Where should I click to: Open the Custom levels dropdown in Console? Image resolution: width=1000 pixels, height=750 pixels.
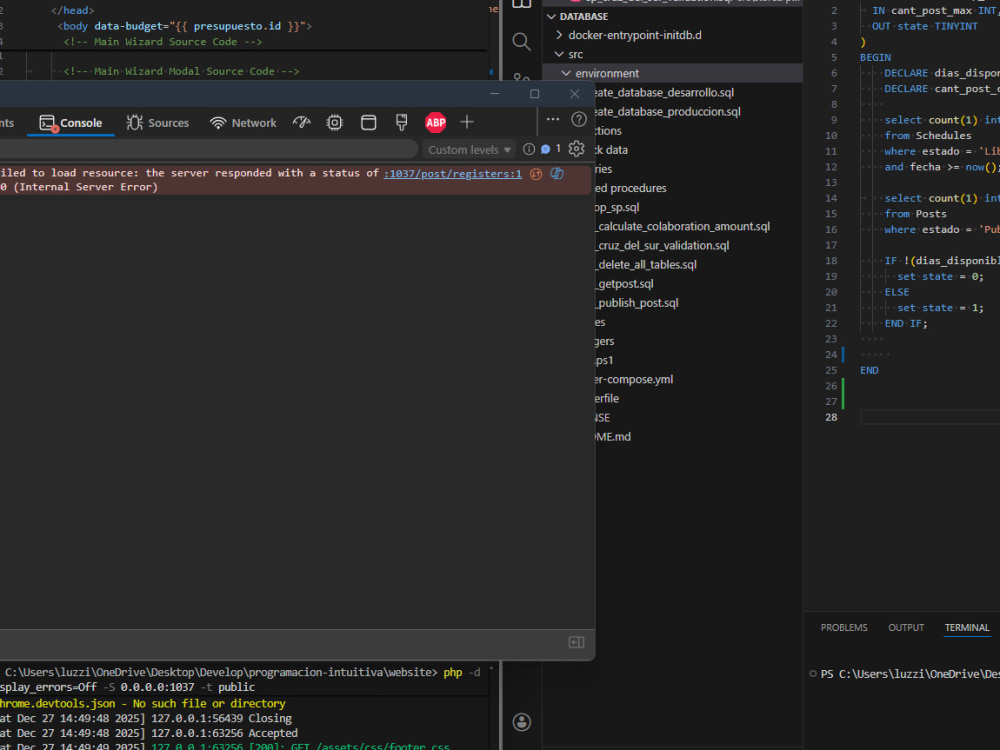pyautogui.click(x=469, y=150)
